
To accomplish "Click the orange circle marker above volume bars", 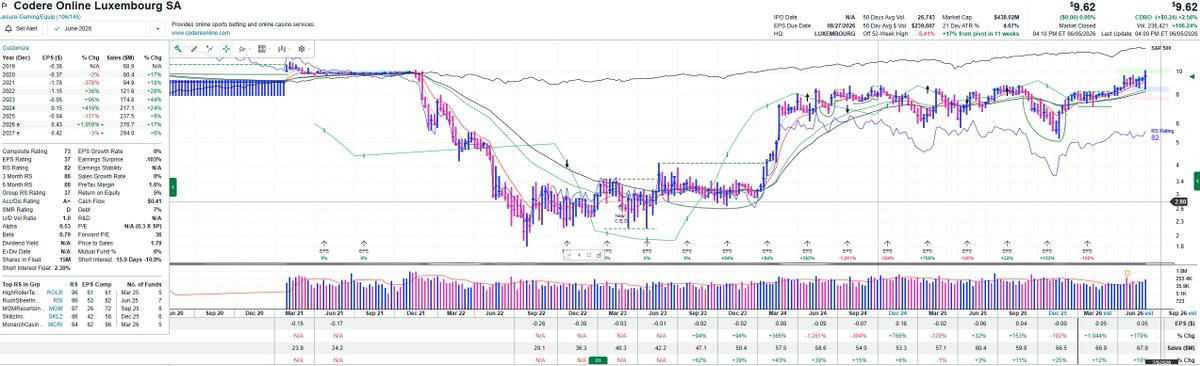I will point(1128,272).
